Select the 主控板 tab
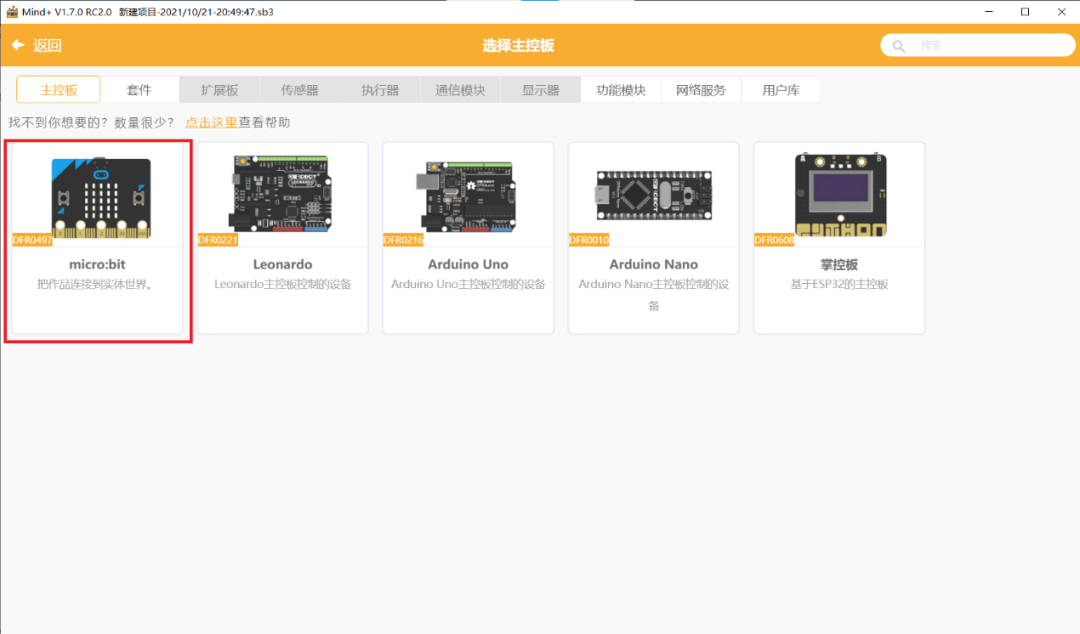This screenshot has width=1080, height=634. (59, 90)
